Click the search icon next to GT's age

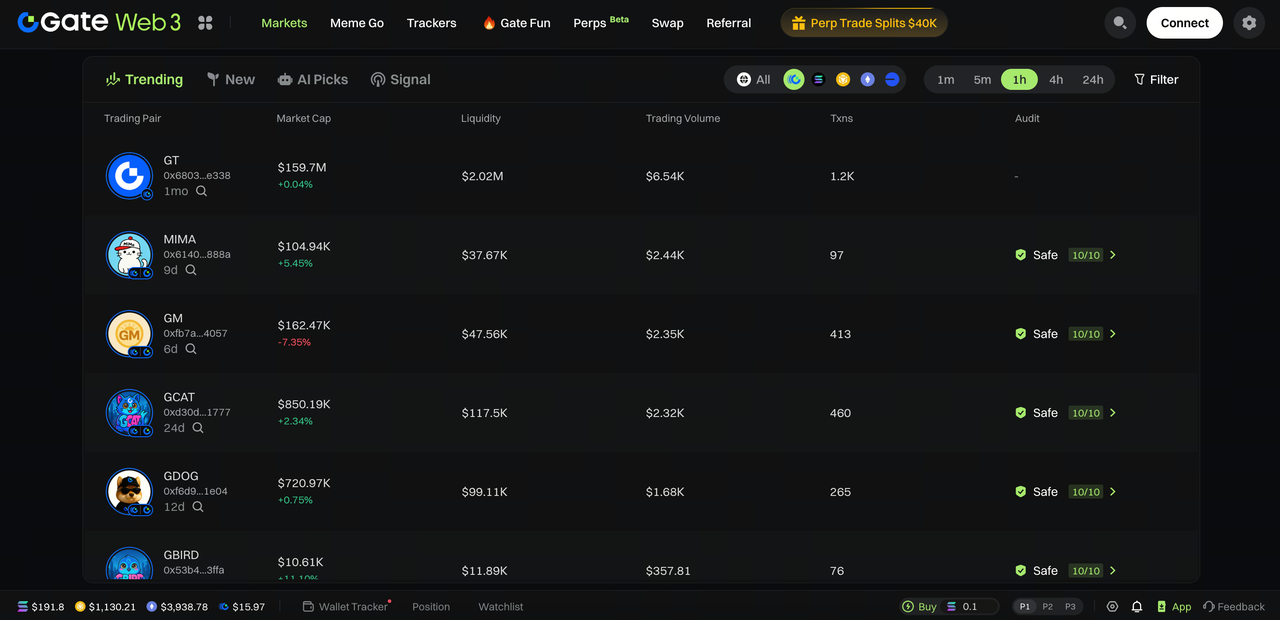(x=201, y=191)
